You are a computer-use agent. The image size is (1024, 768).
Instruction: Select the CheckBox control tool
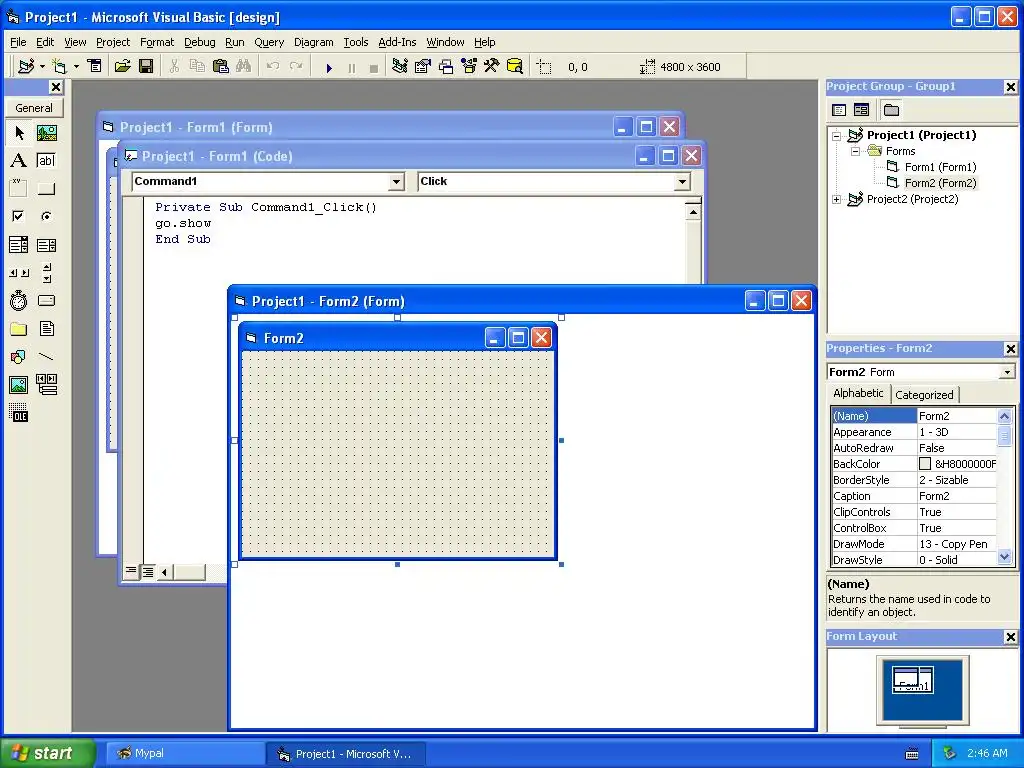pos(19,216)
